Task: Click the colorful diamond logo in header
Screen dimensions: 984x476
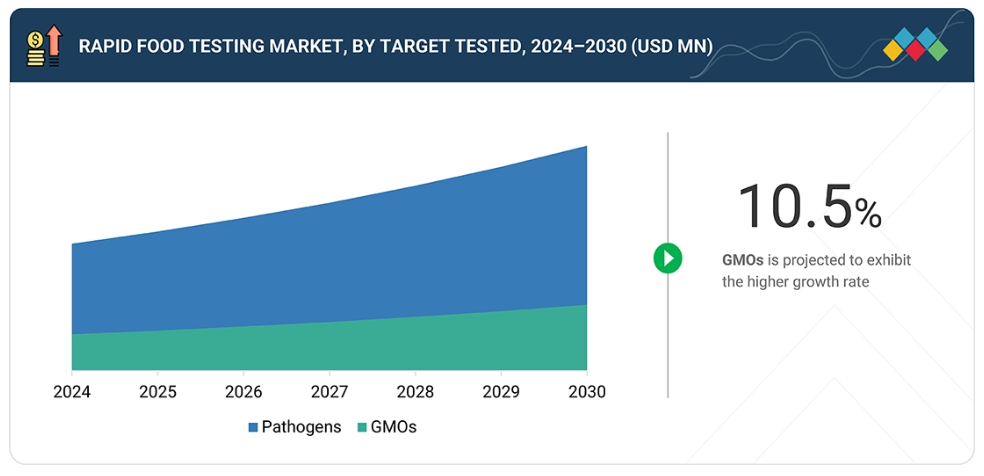Action: pyautogui.click(x=916, y=47)
